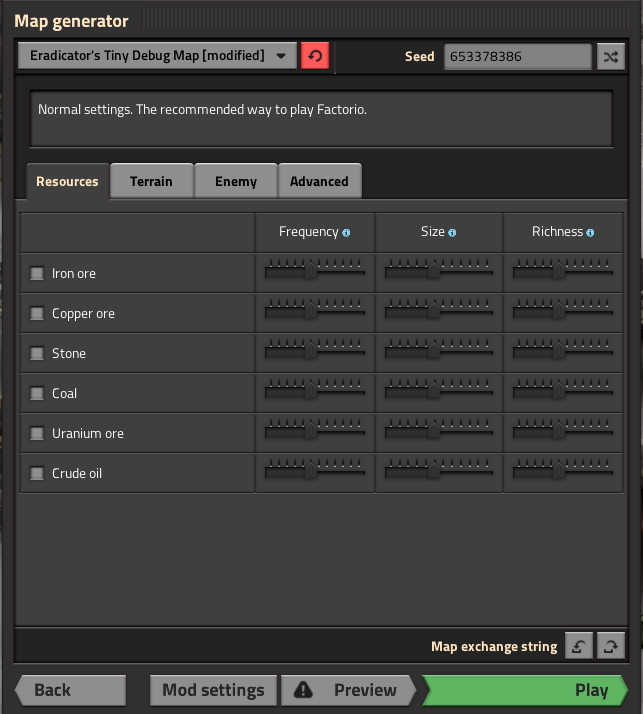Image resolution: width=643 pixels, height=714 pixels.
Task: Toggle the Copper ore checkbox
Action: pyautogui.click(x=37, y=313)
